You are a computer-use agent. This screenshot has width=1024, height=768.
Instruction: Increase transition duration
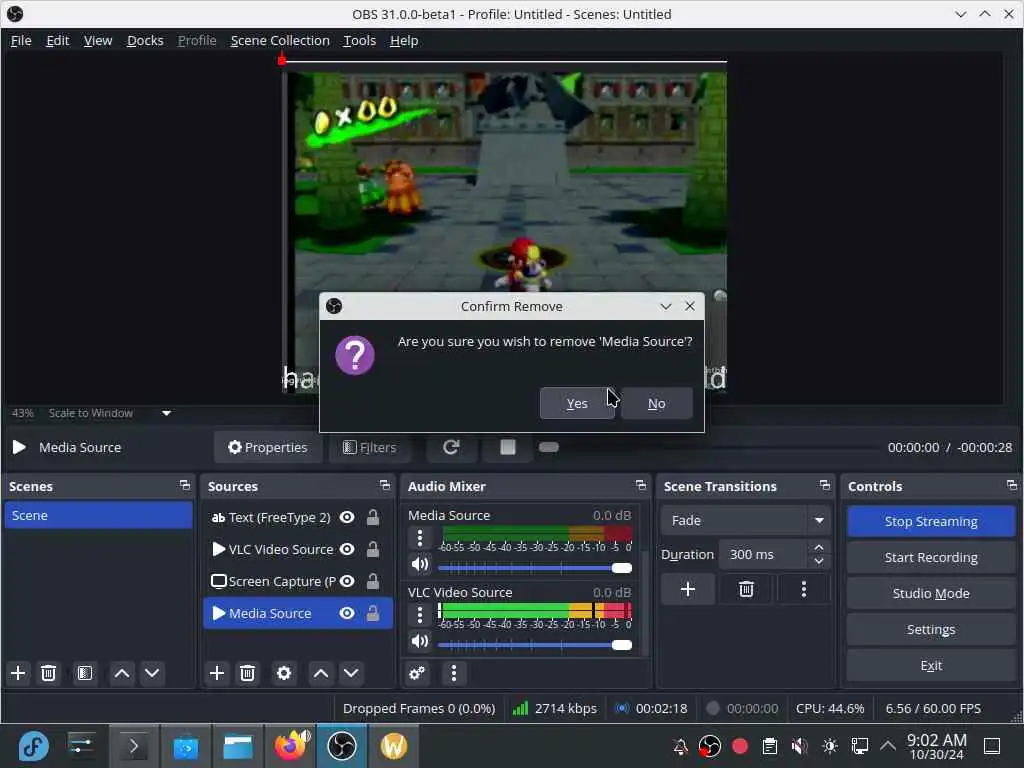point(819,547)
